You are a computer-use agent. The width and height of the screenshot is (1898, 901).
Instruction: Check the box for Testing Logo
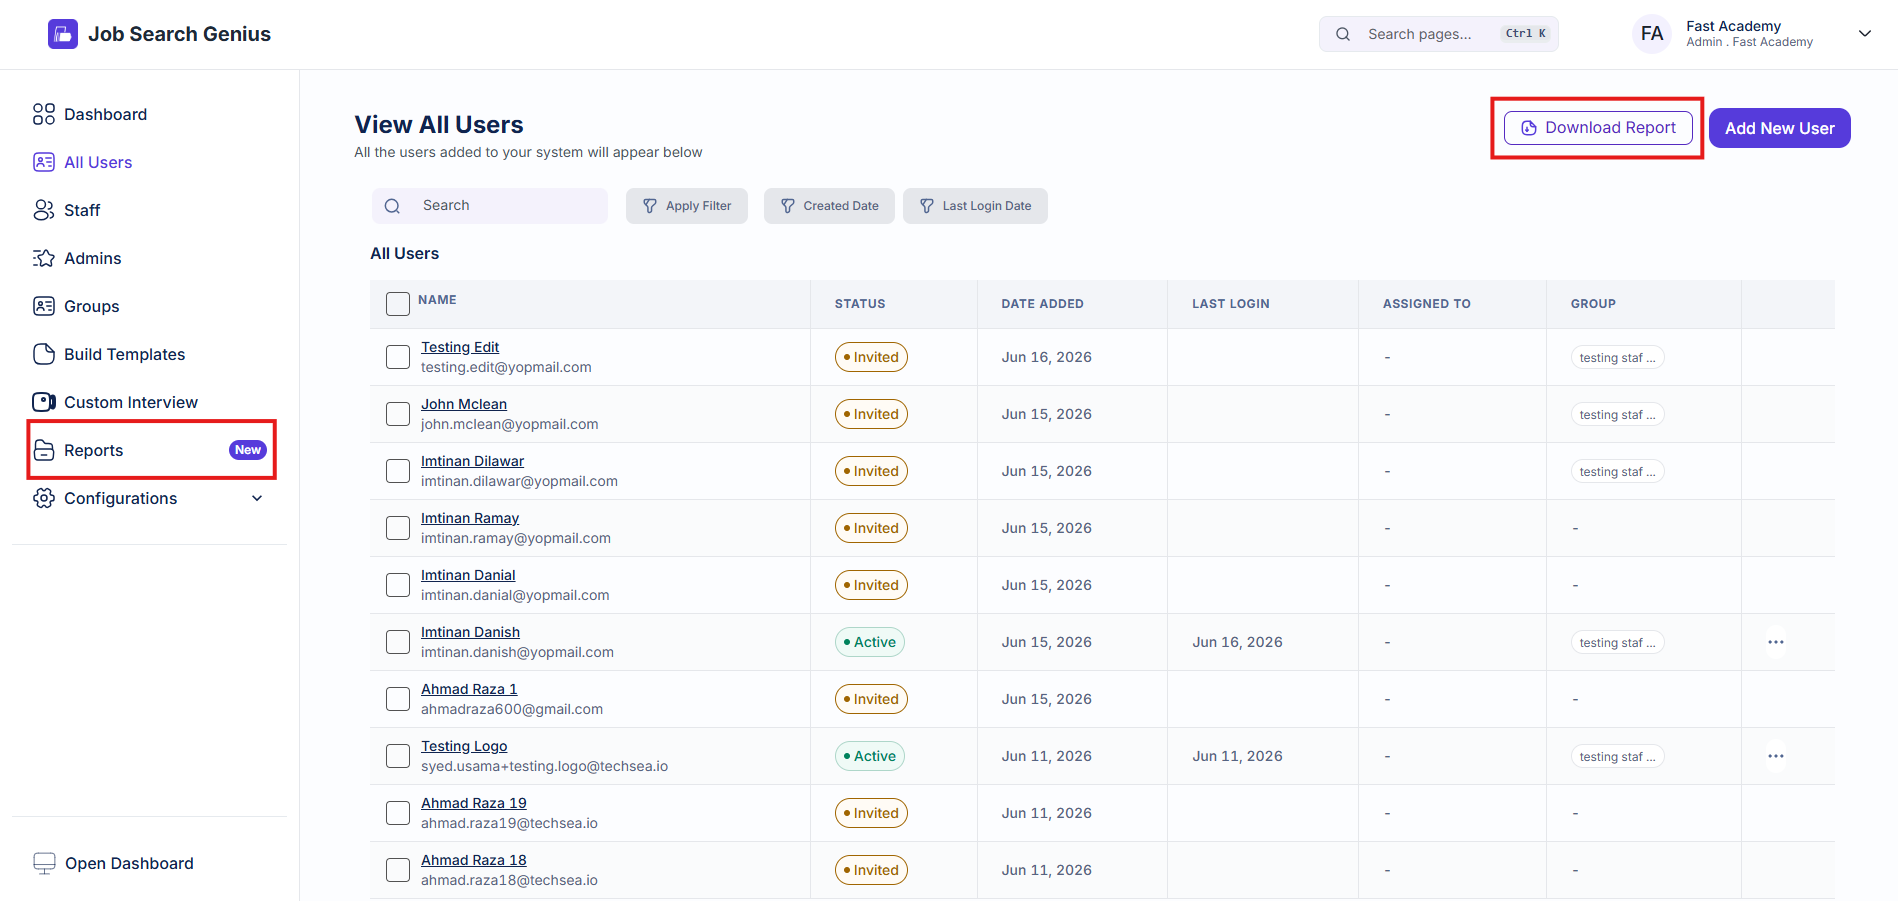pyautogui.click(x=398, y=756)
